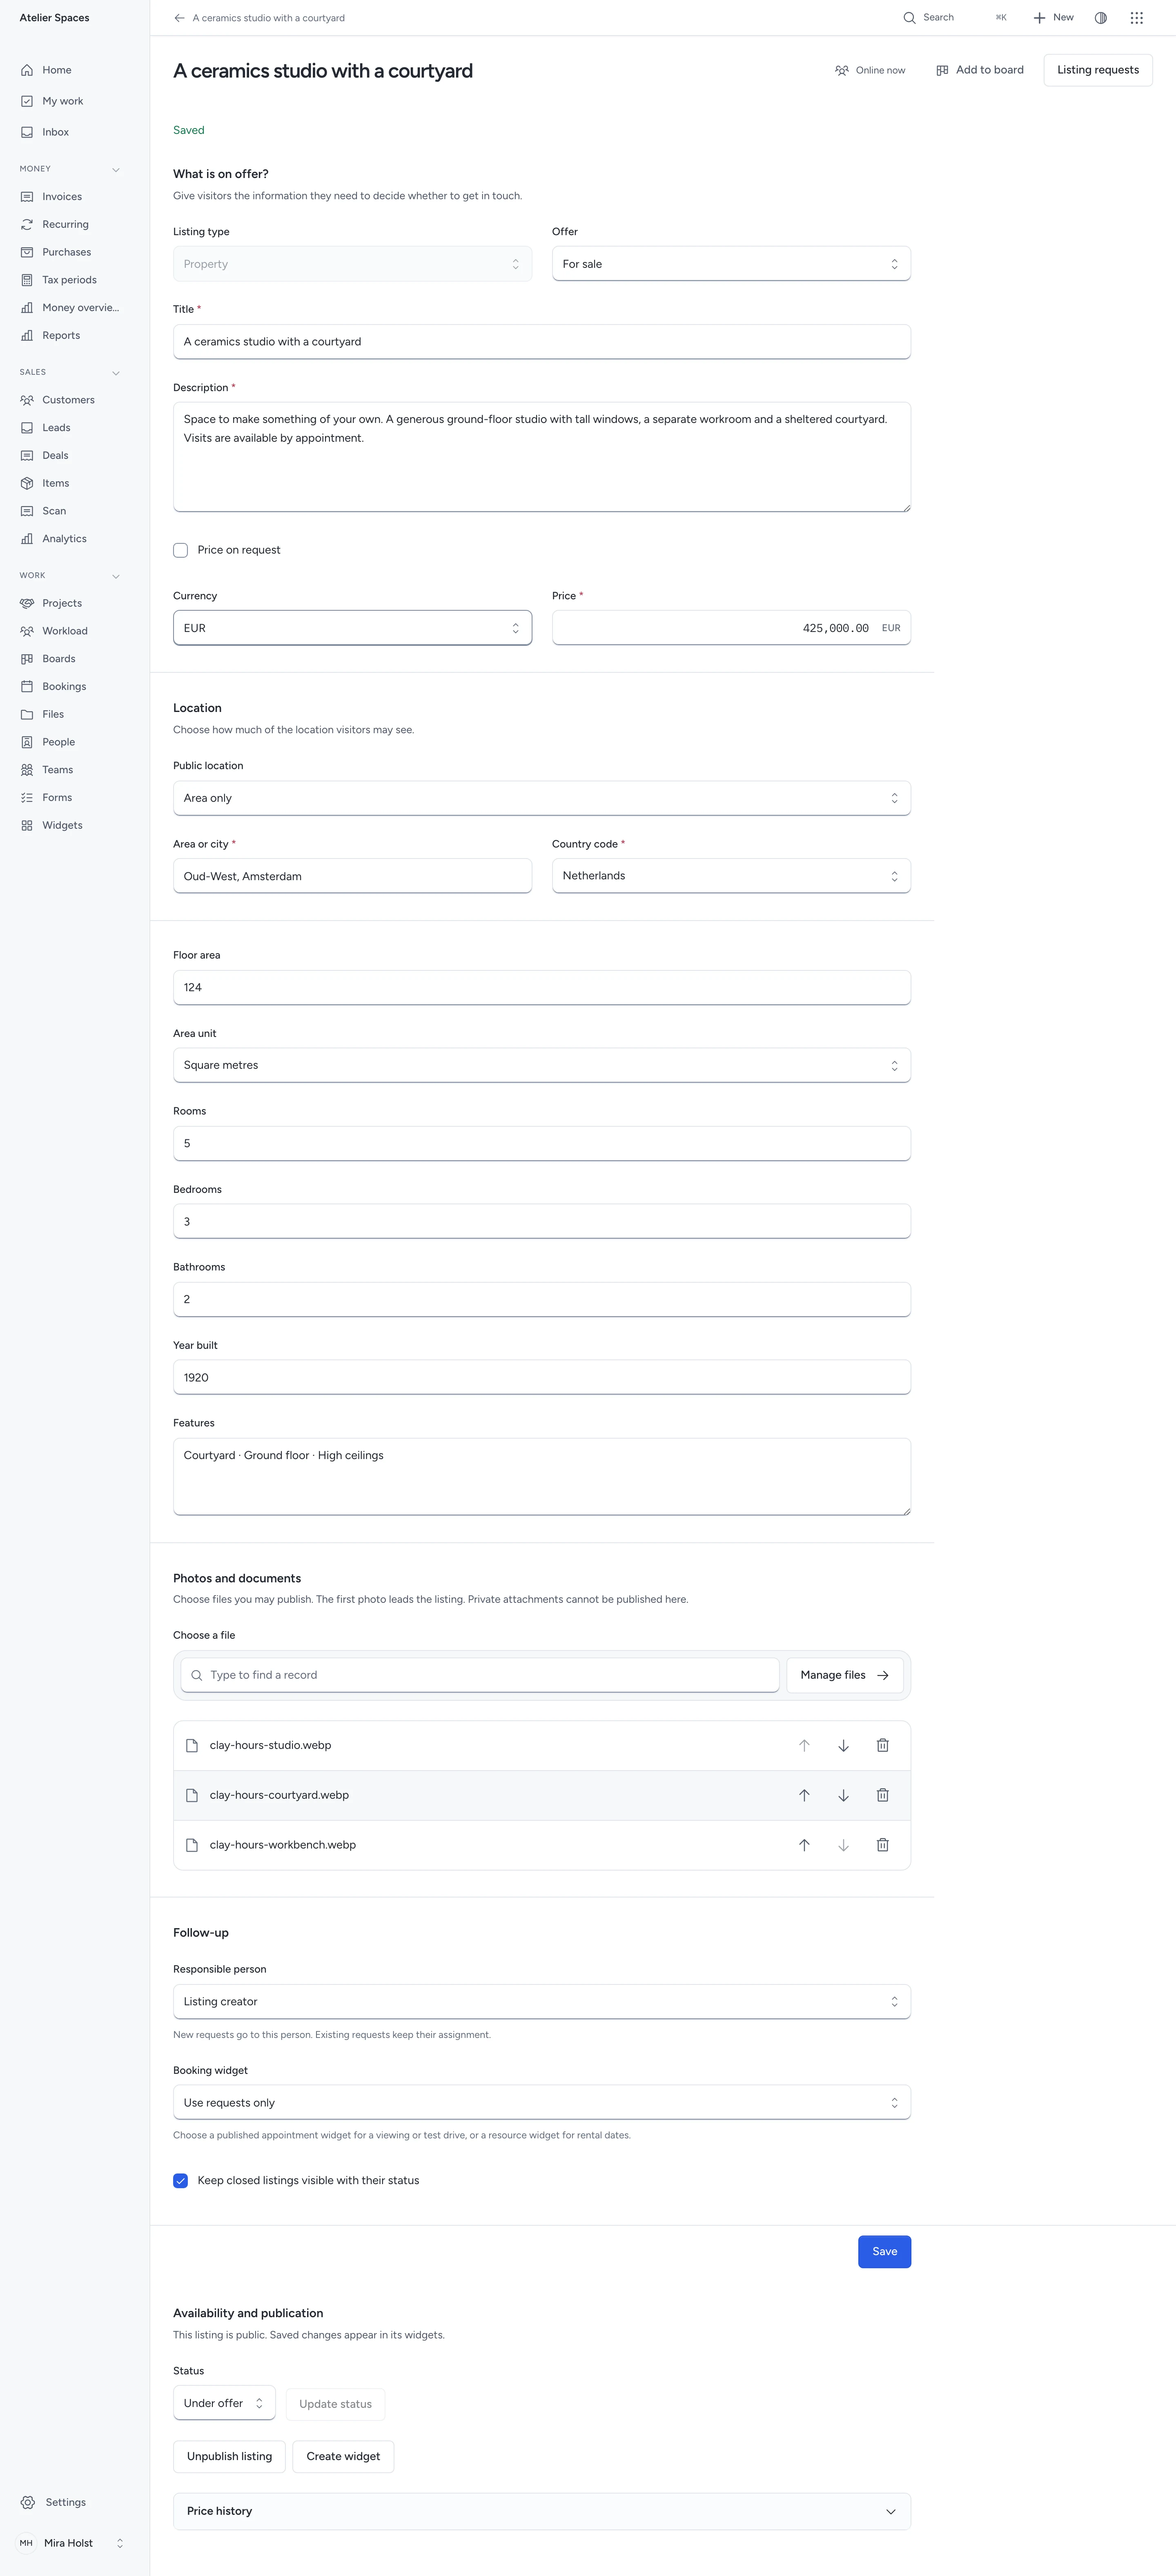Image resolution: width=1176 pixels, height=2576 pixels.
Task: Open Country code dropdown Netherlands
Action: pyautogui.click(x=731, y=876)
